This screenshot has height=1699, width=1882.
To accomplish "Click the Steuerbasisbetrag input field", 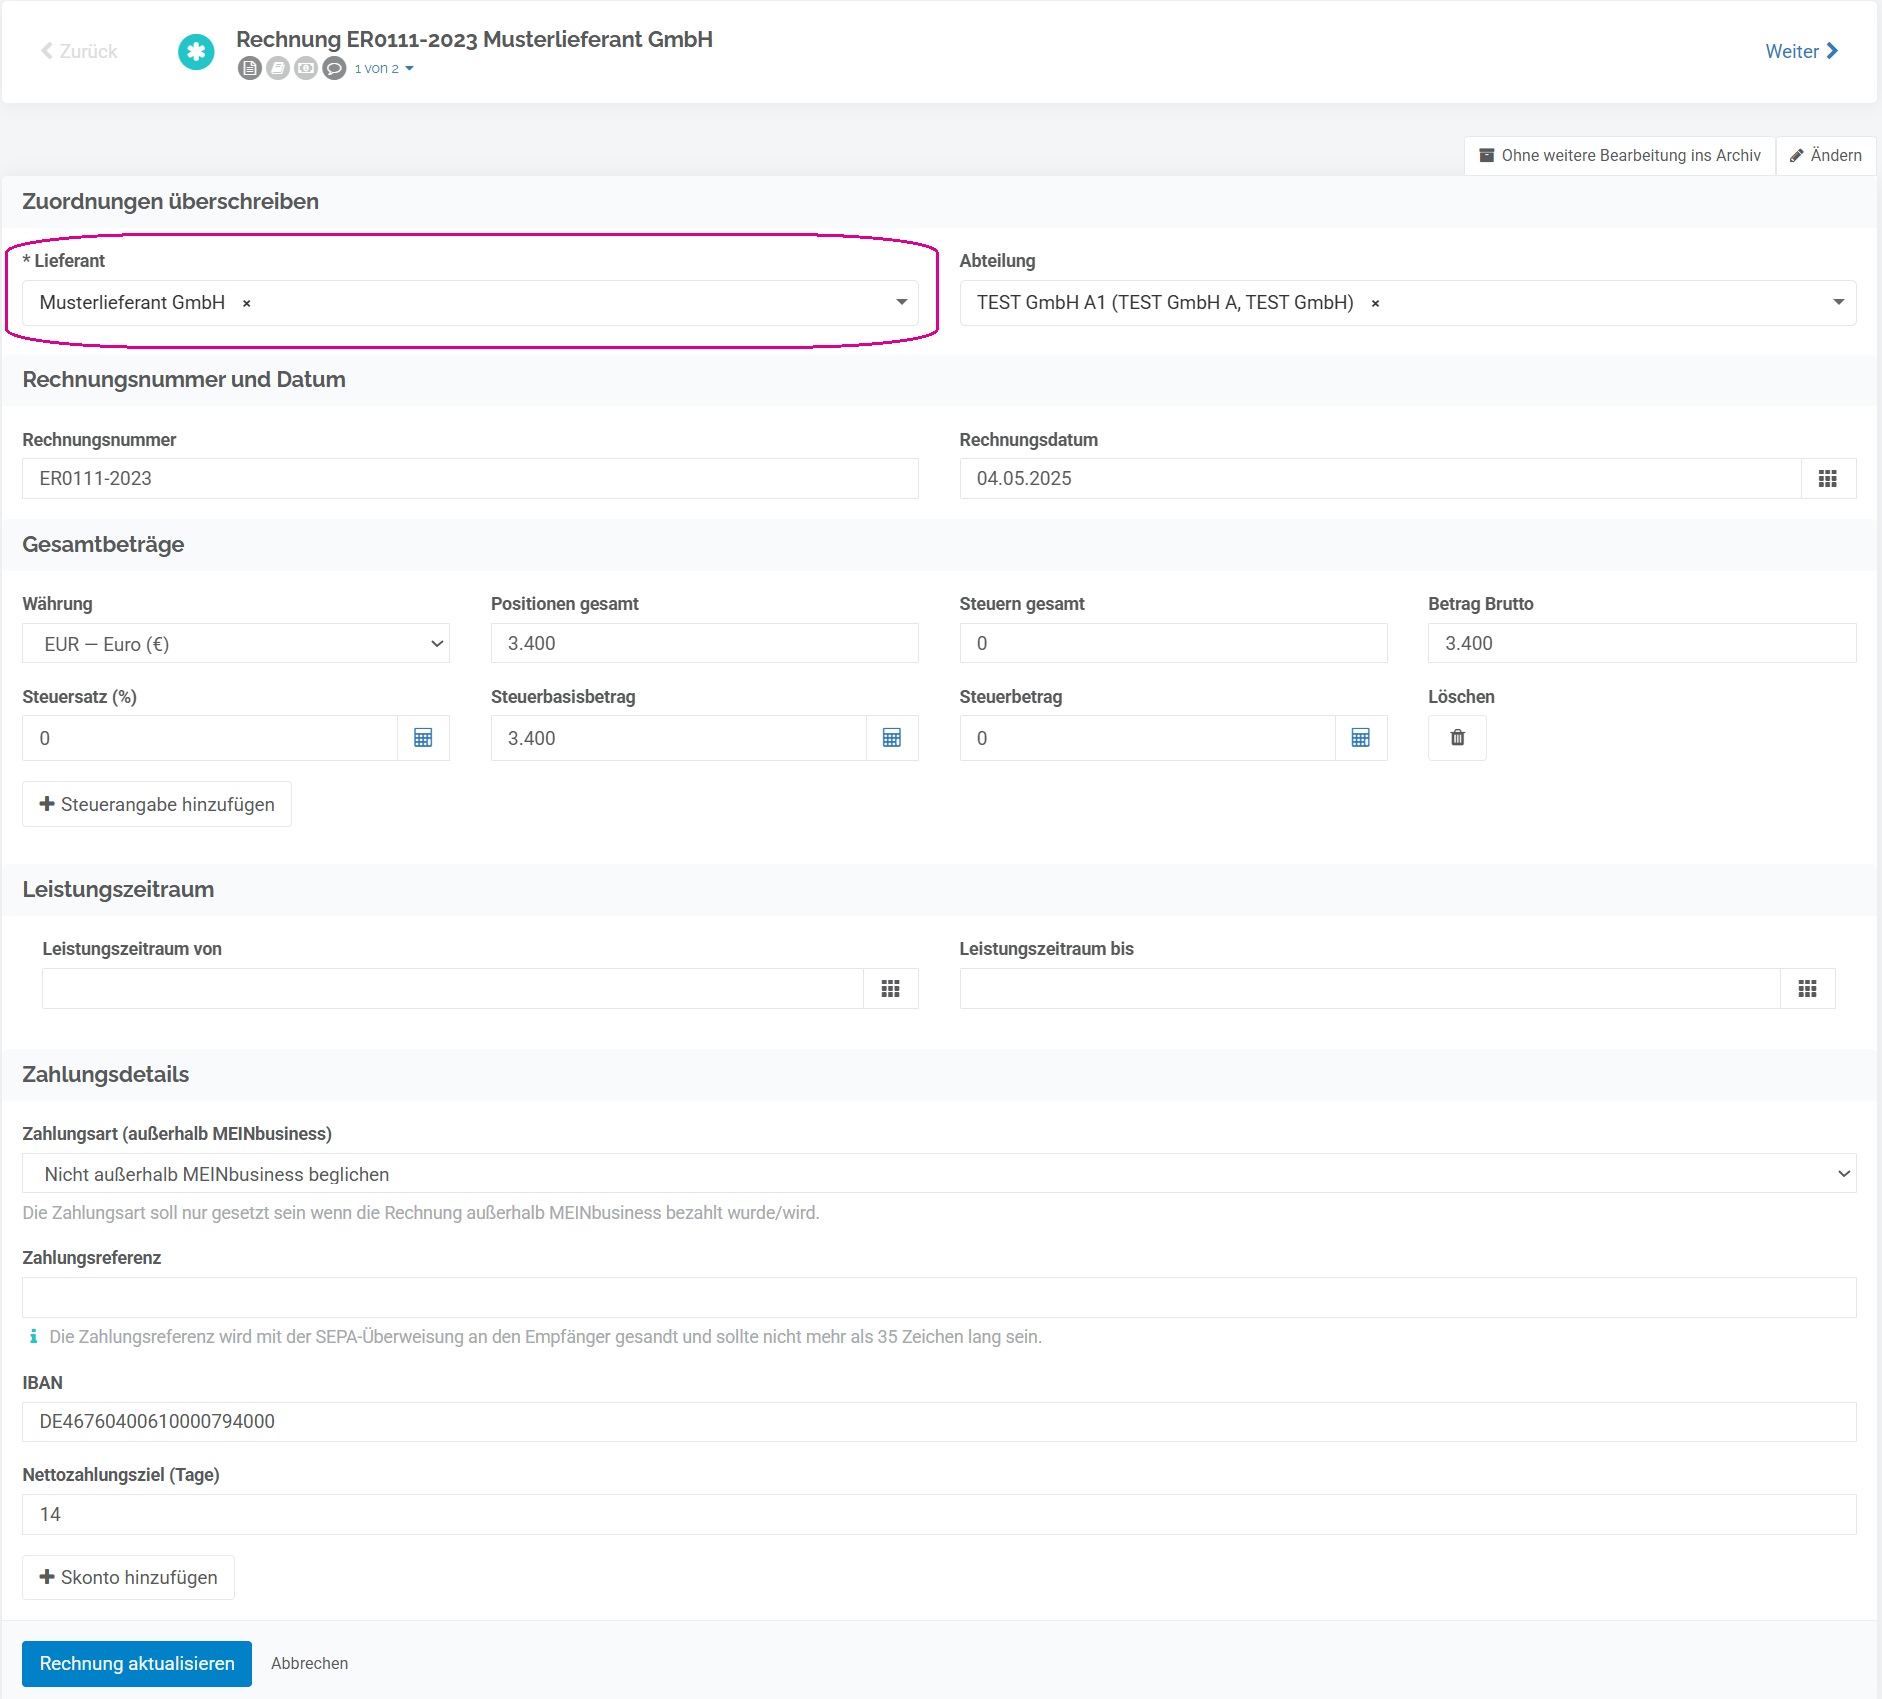I will tap(679, 738).
